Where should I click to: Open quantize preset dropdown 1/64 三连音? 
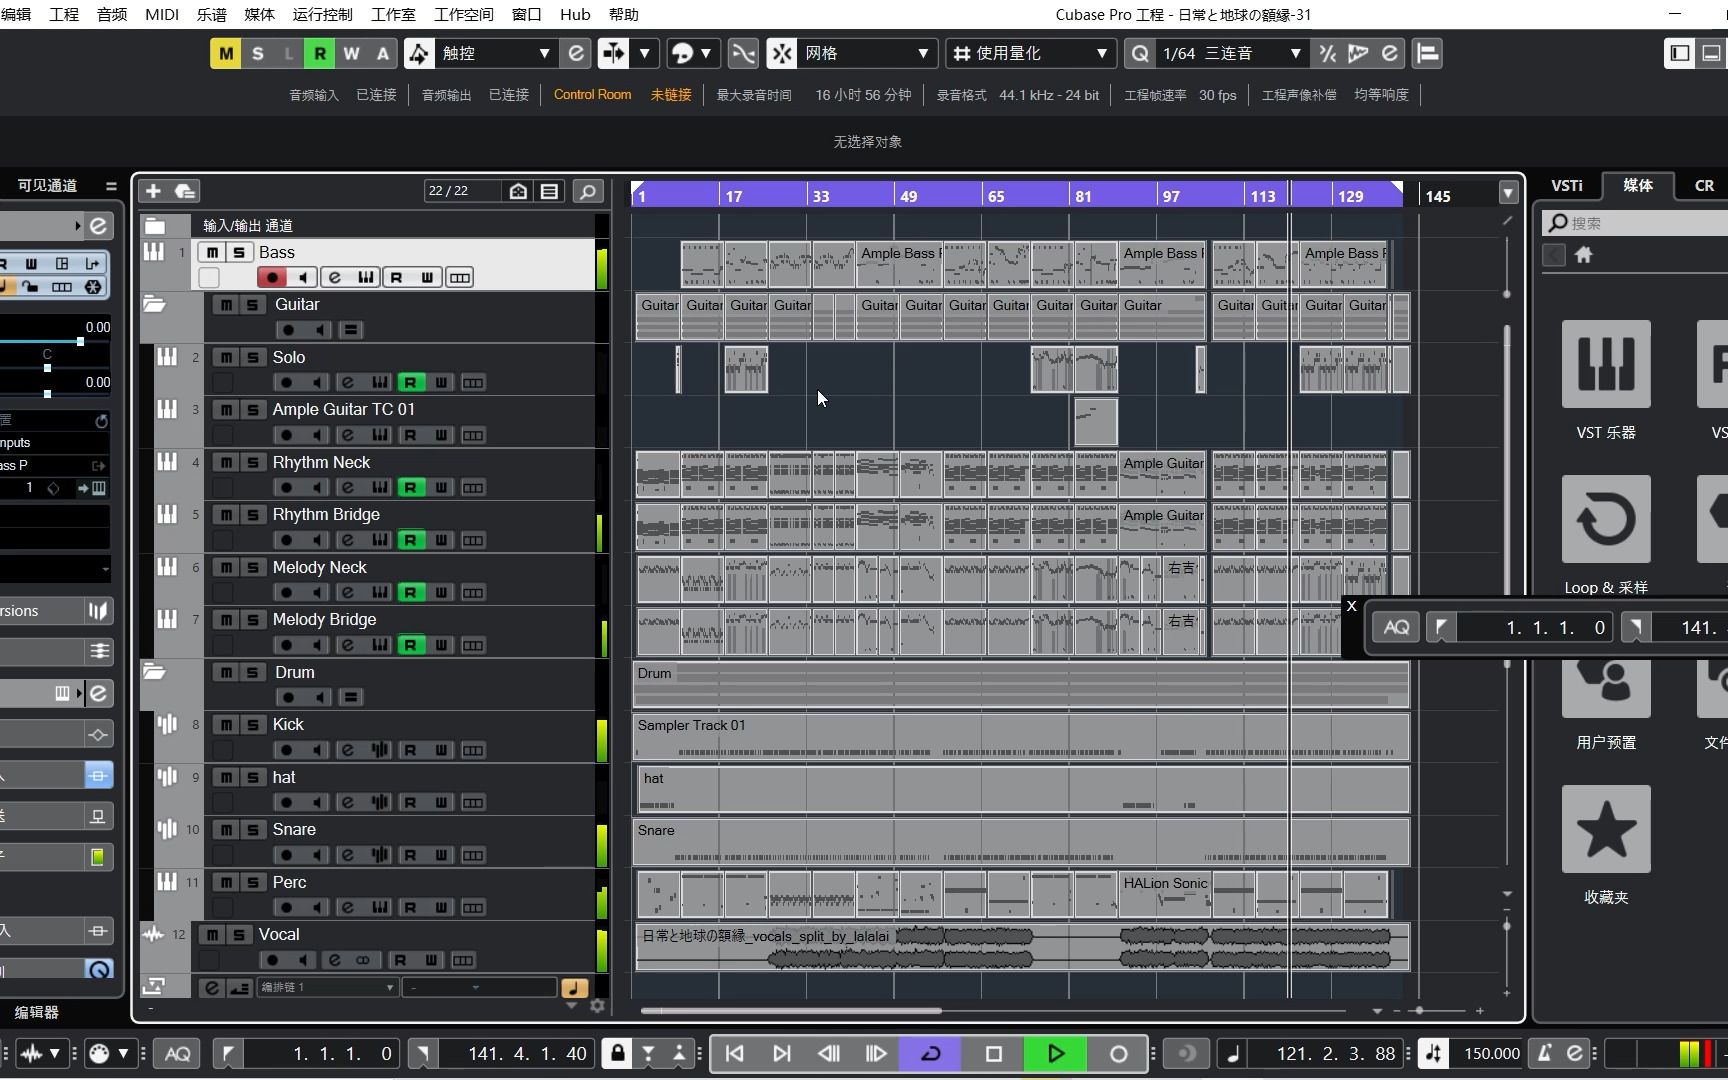(1231, 53)
